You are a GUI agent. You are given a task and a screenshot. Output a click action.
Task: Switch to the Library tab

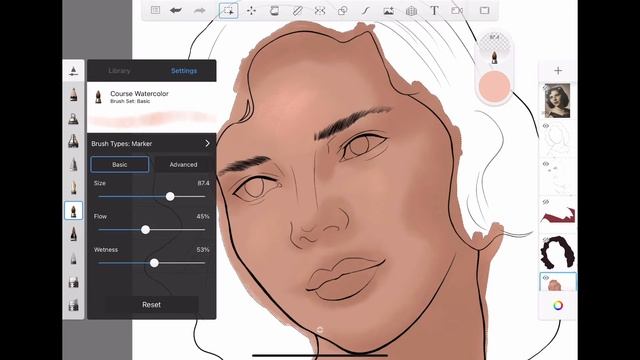(x=119, y=71)
